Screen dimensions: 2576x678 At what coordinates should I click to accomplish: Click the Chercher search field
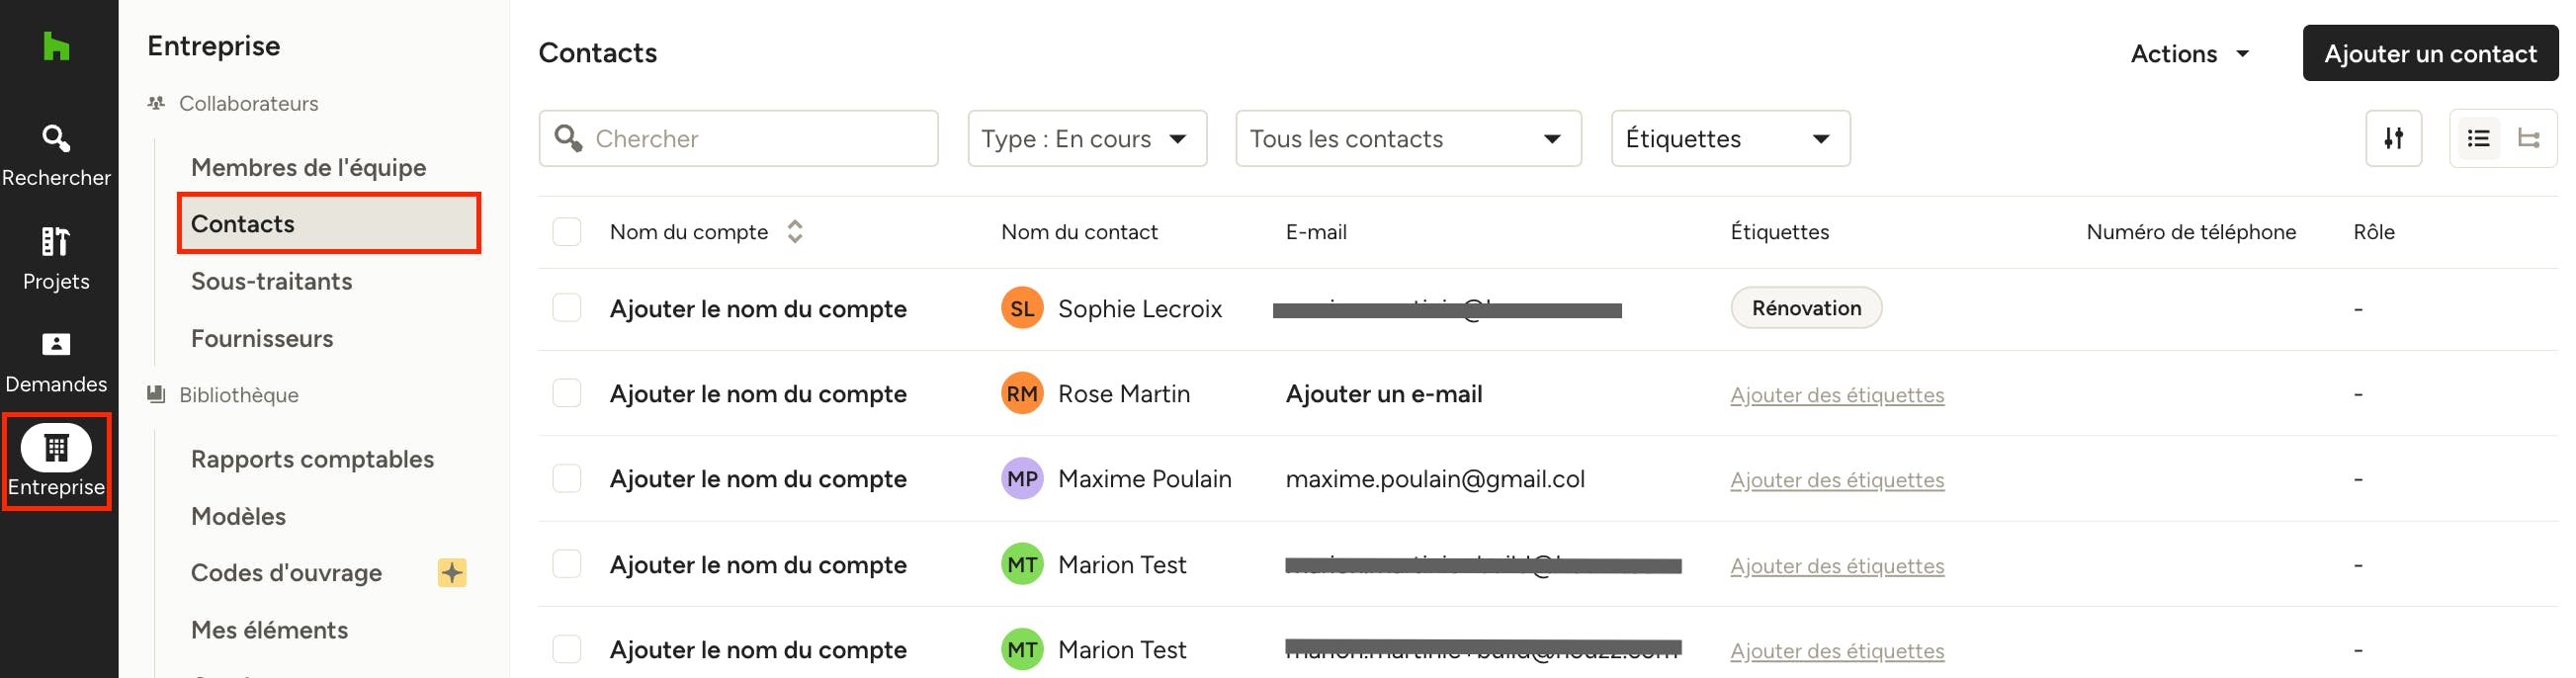coord(738,138)
